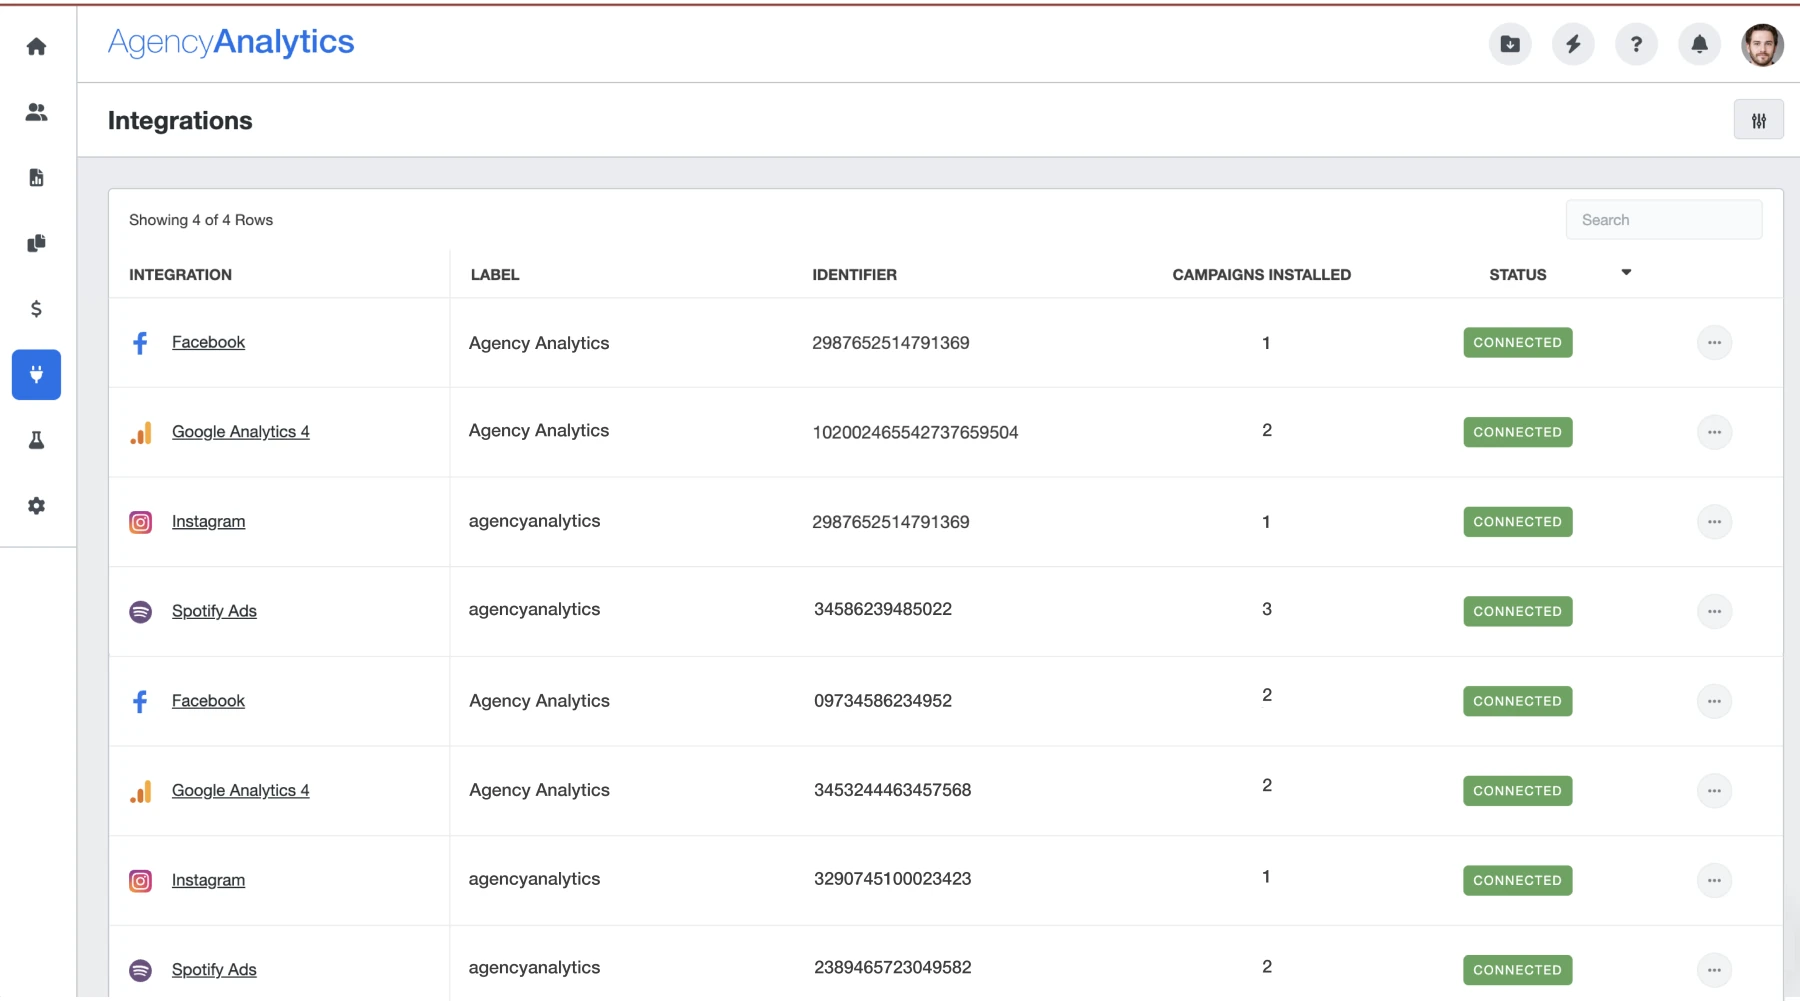Click the download folder icon in header

[x=1510, y=44]
